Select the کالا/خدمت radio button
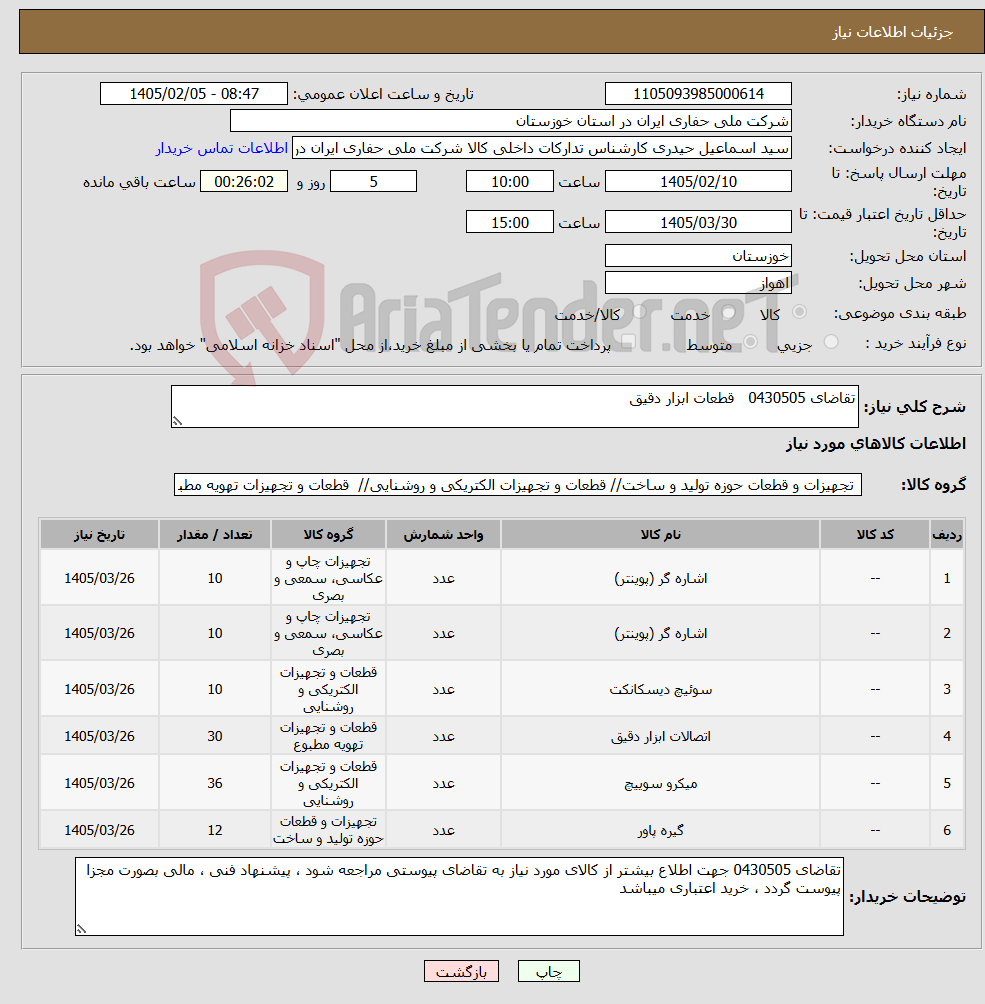985x1004 pixels. [x=639, y=312]
